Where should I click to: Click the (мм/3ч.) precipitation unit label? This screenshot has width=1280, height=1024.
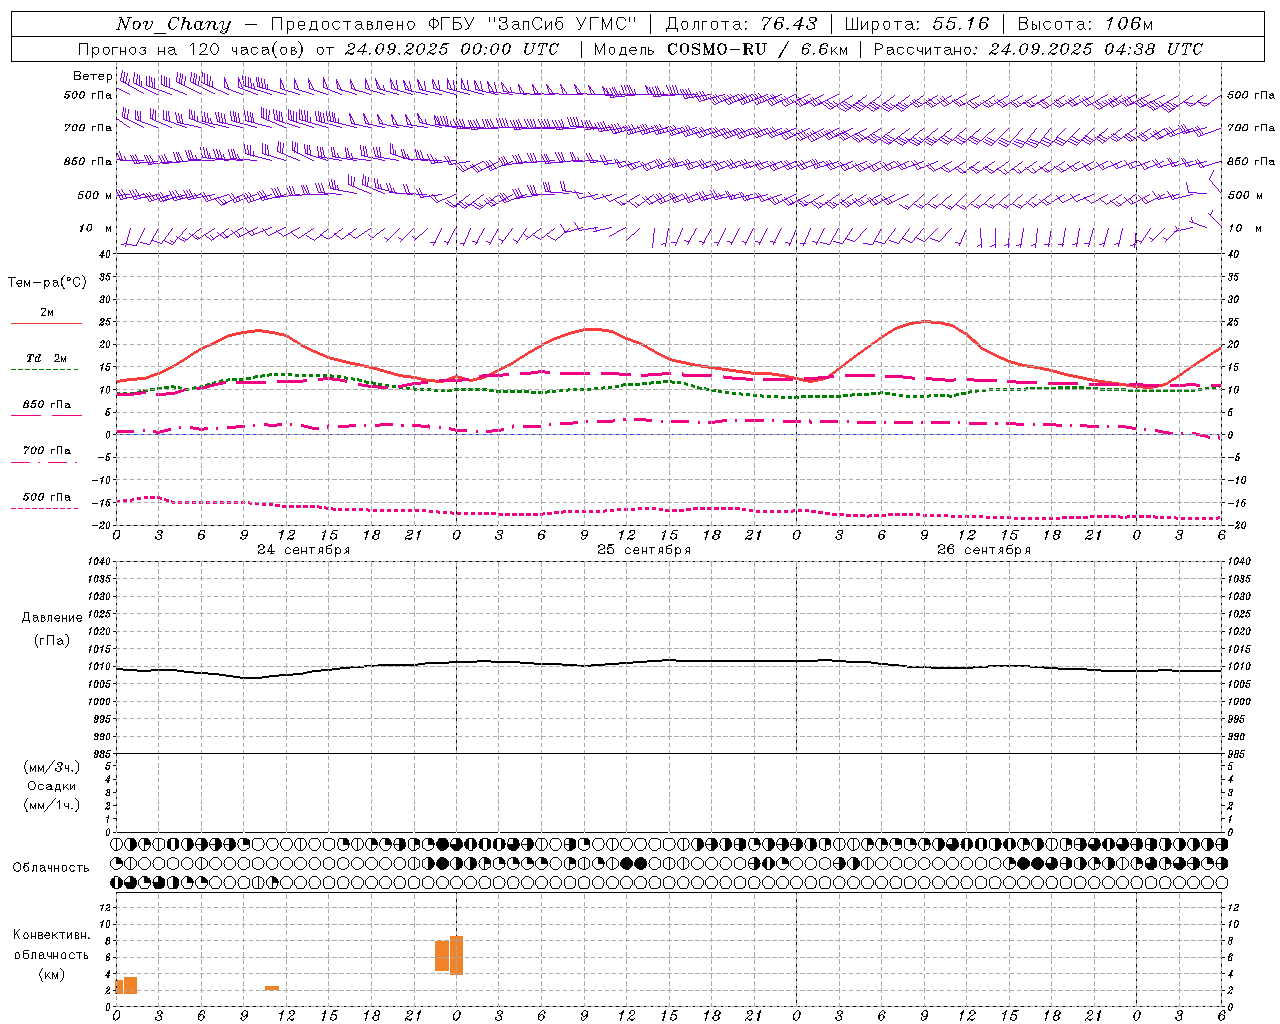click(x=52, y=767)
